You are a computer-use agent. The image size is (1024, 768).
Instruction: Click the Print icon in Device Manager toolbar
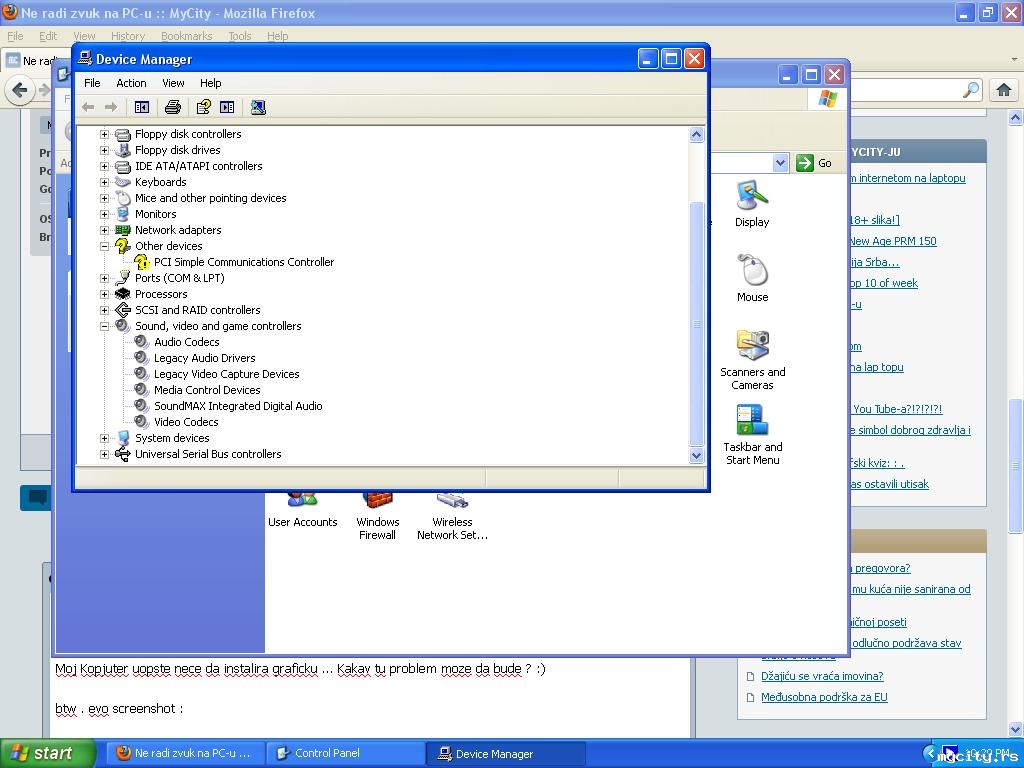tap(172, 107)
